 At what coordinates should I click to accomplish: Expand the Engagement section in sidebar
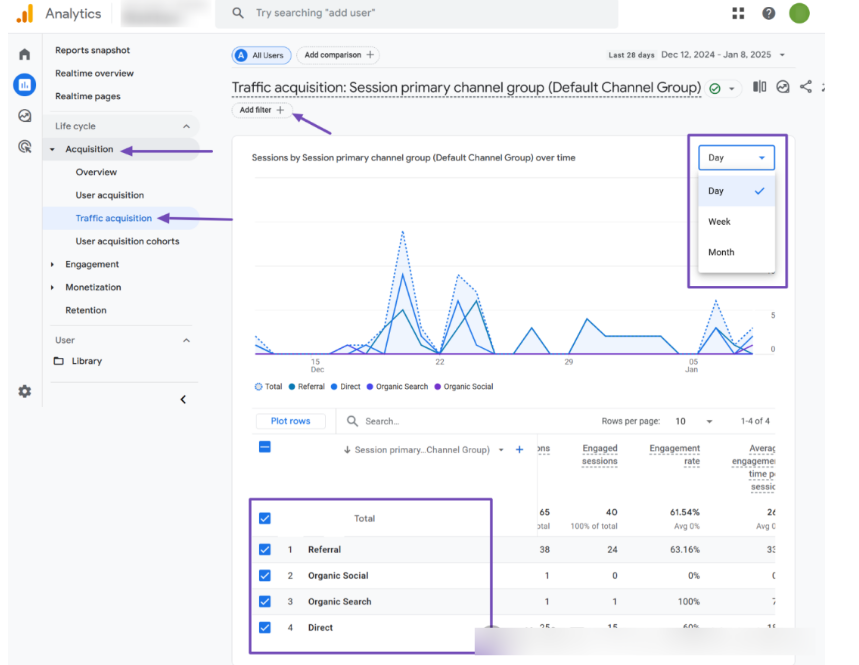(x=92, y=264)
